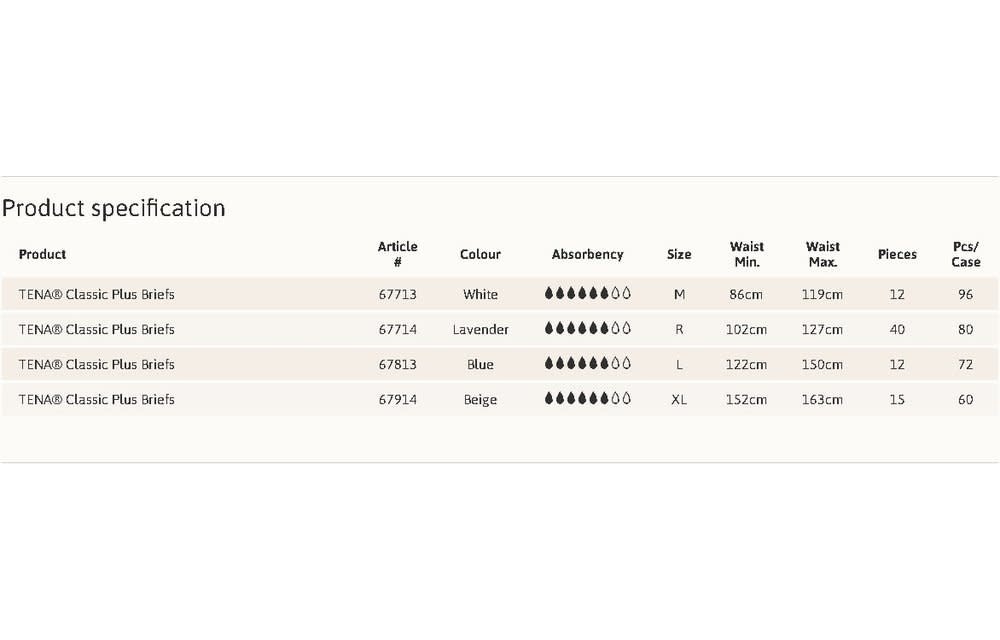
Task: Click the absorbency droplets in the Beige row
Action: (587, 399)
